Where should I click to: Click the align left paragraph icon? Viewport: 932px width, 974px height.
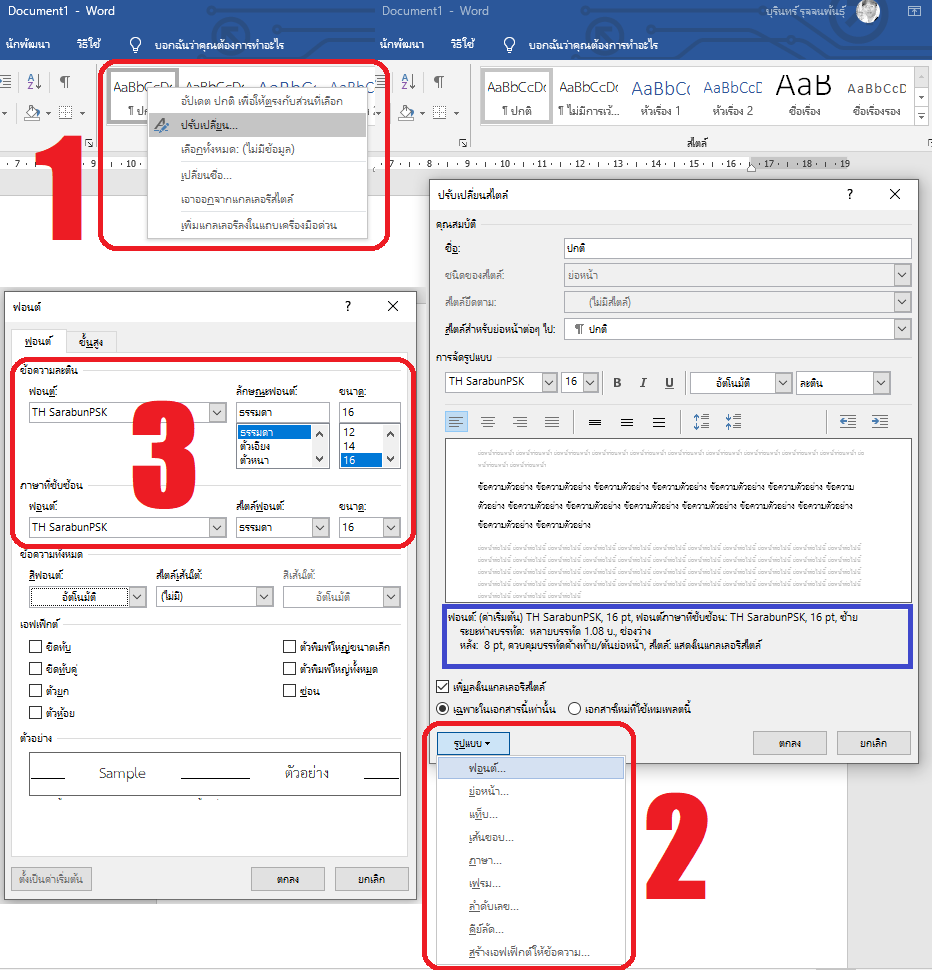coord(457,422)
